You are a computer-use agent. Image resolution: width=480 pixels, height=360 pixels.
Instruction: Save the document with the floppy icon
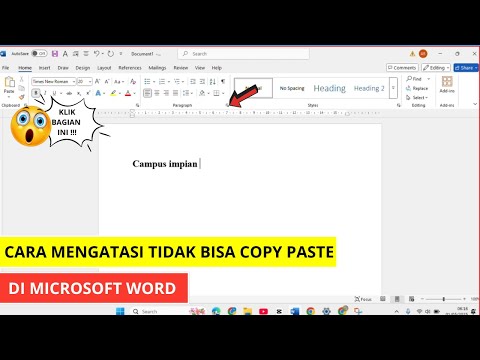[x=55, y=54]
